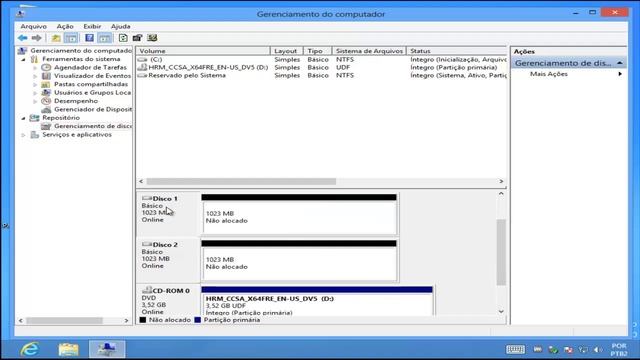Screen dimensions: 640x360
Task: Expand the Agendador de Tarefas node
Action: tap(35, 68)
